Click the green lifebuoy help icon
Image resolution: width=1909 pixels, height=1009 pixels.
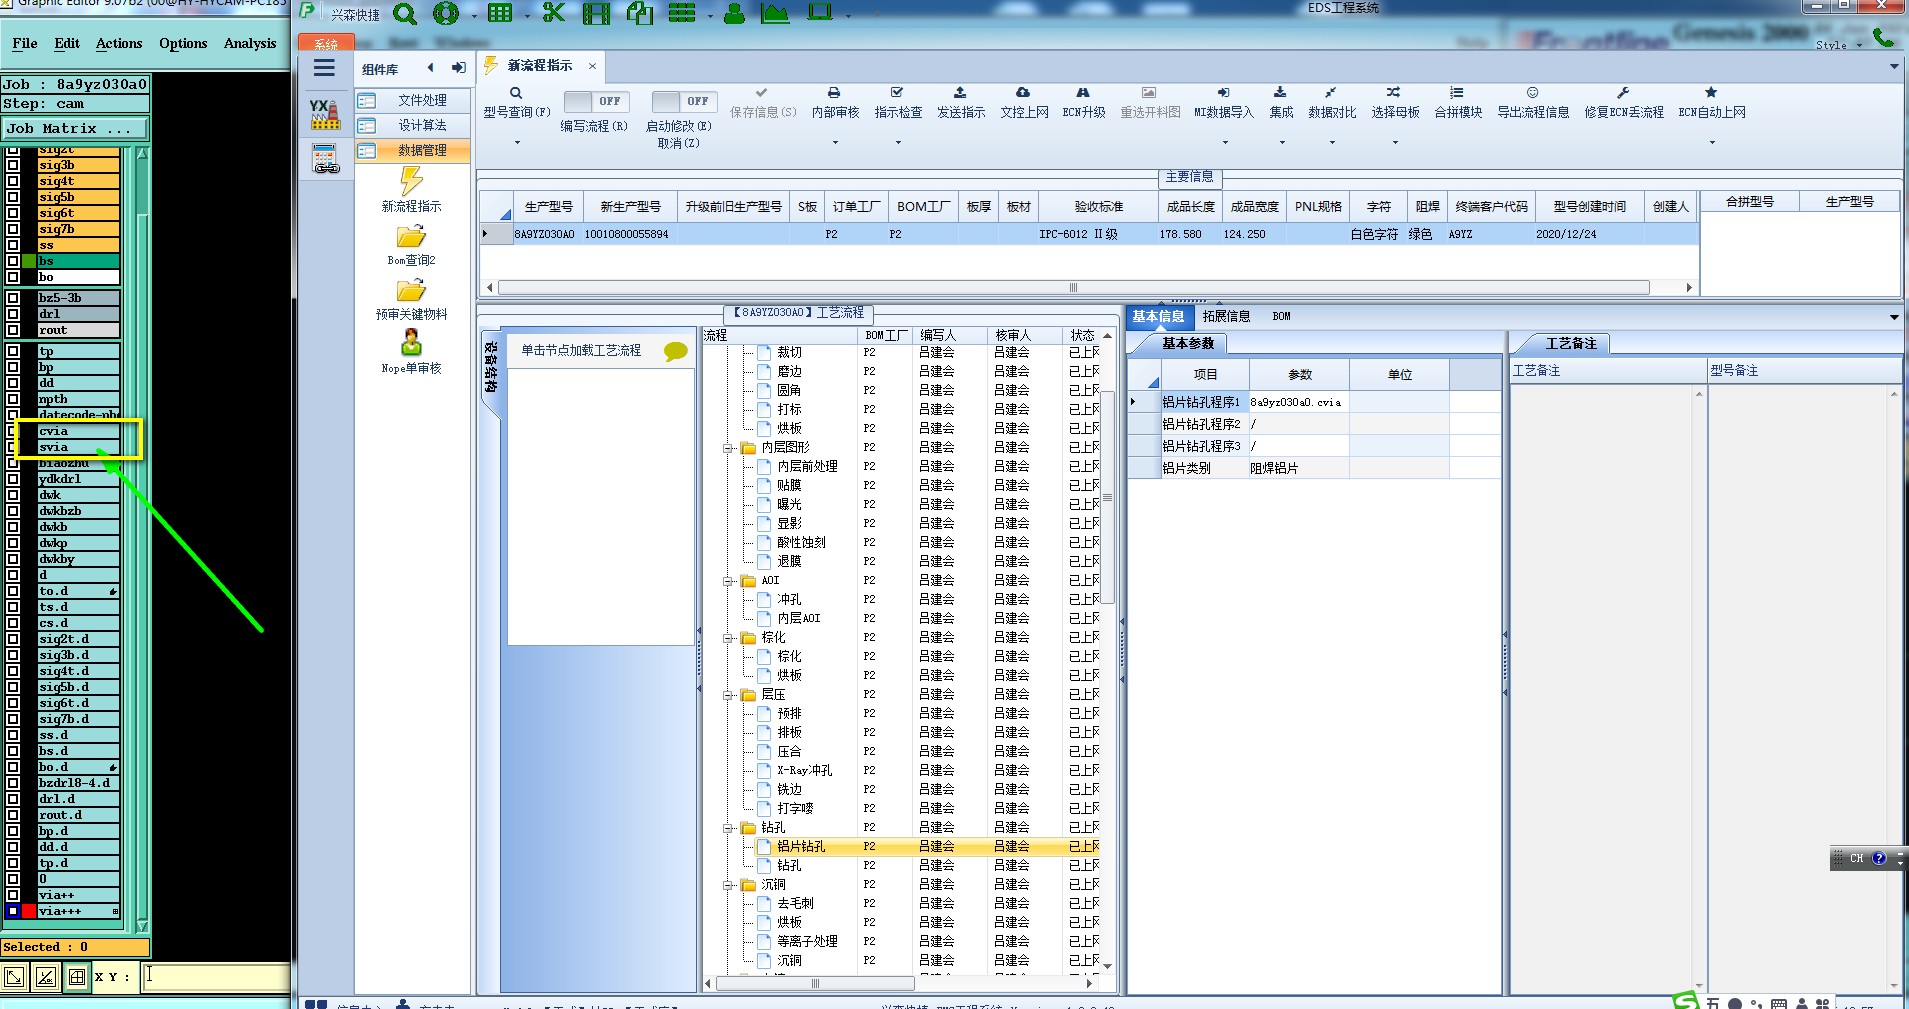pyautogui.click(x=446, y=13)
